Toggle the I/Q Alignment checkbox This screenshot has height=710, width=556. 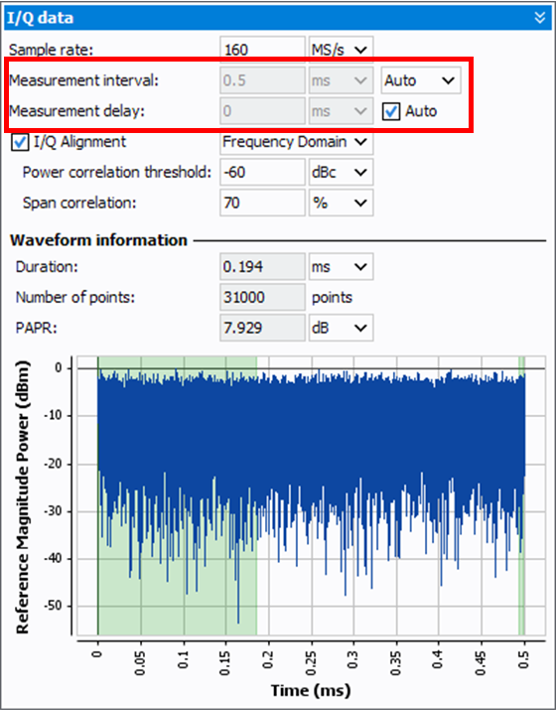point(19,142)
